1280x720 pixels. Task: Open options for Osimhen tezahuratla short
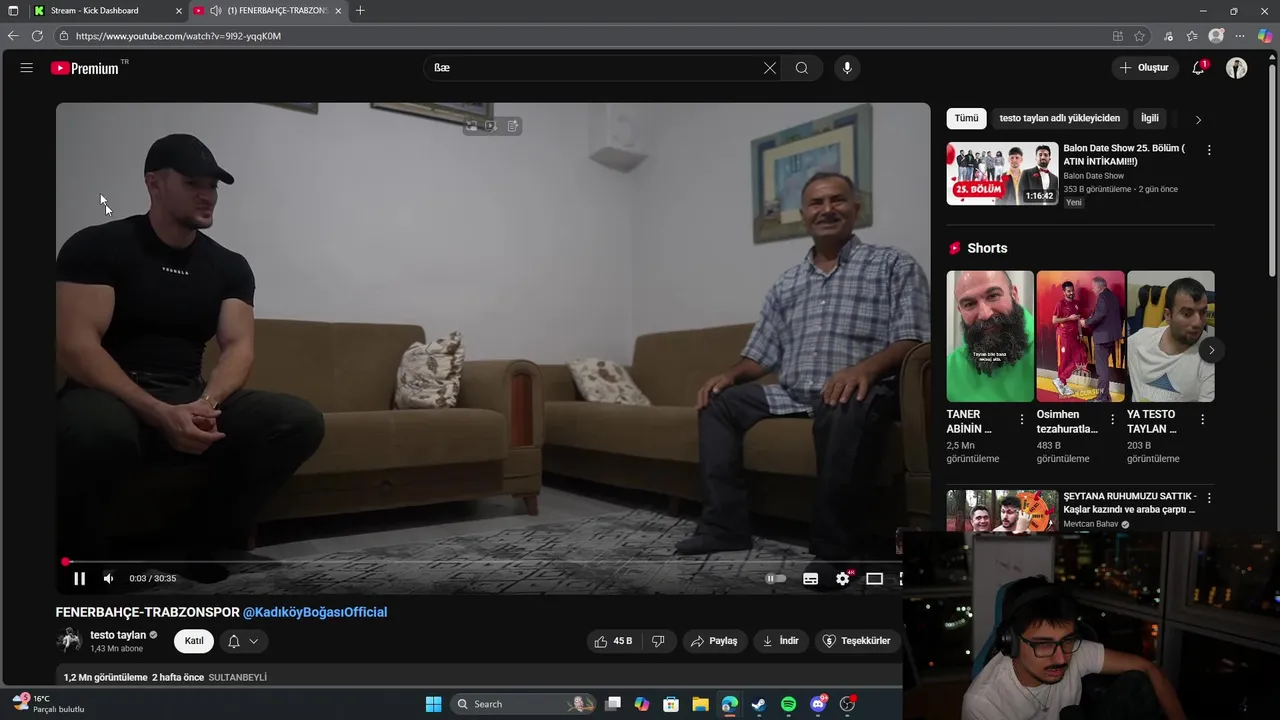(1112, 420)
